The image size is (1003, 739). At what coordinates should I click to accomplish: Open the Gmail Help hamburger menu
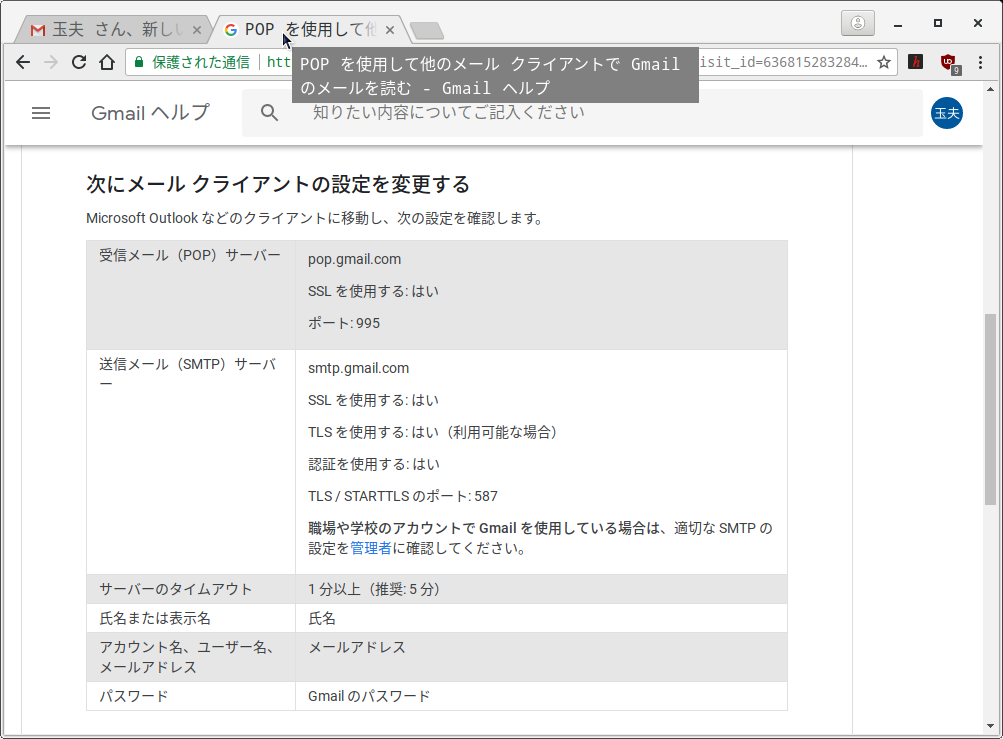pos(41,113)
